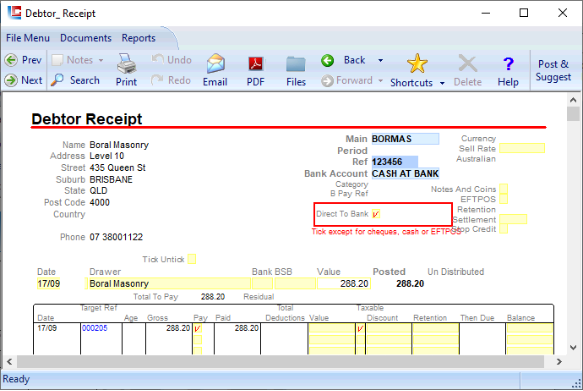Click the Forward arrow icon
583x391 pixels.
click(x=327, y=81)
